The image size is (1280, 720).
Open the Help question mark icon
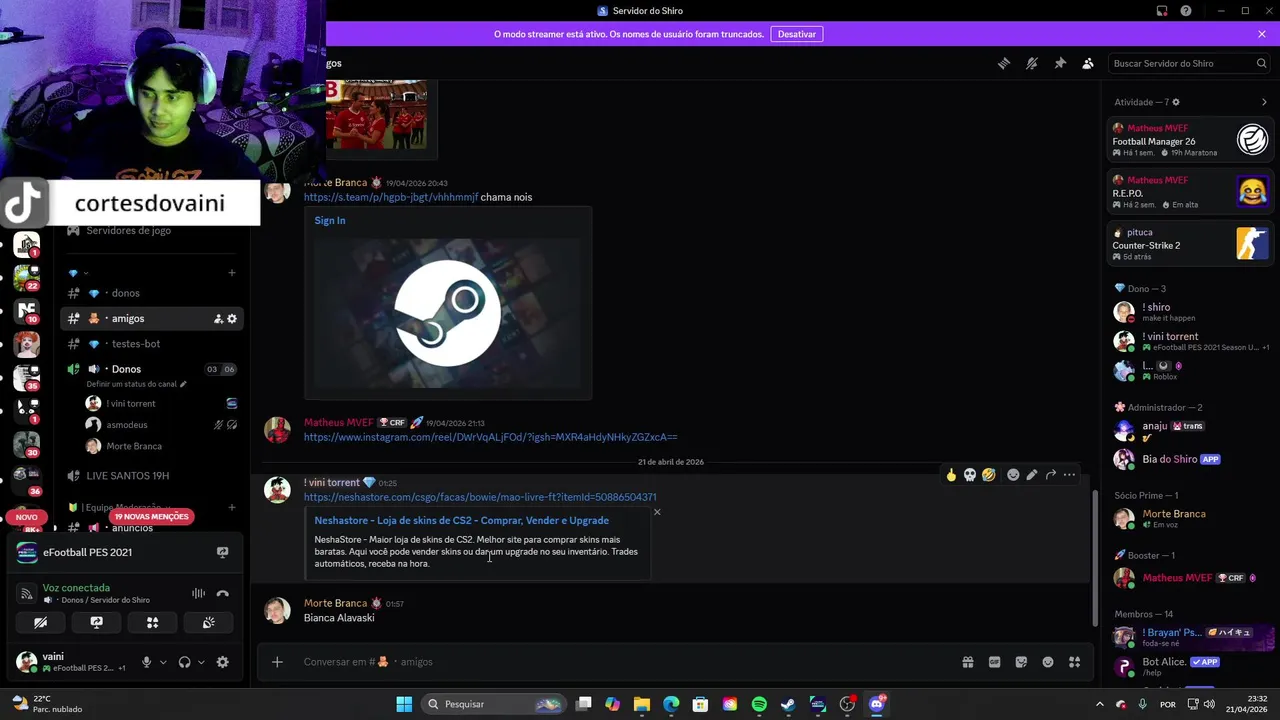(x=1186, y=10)
